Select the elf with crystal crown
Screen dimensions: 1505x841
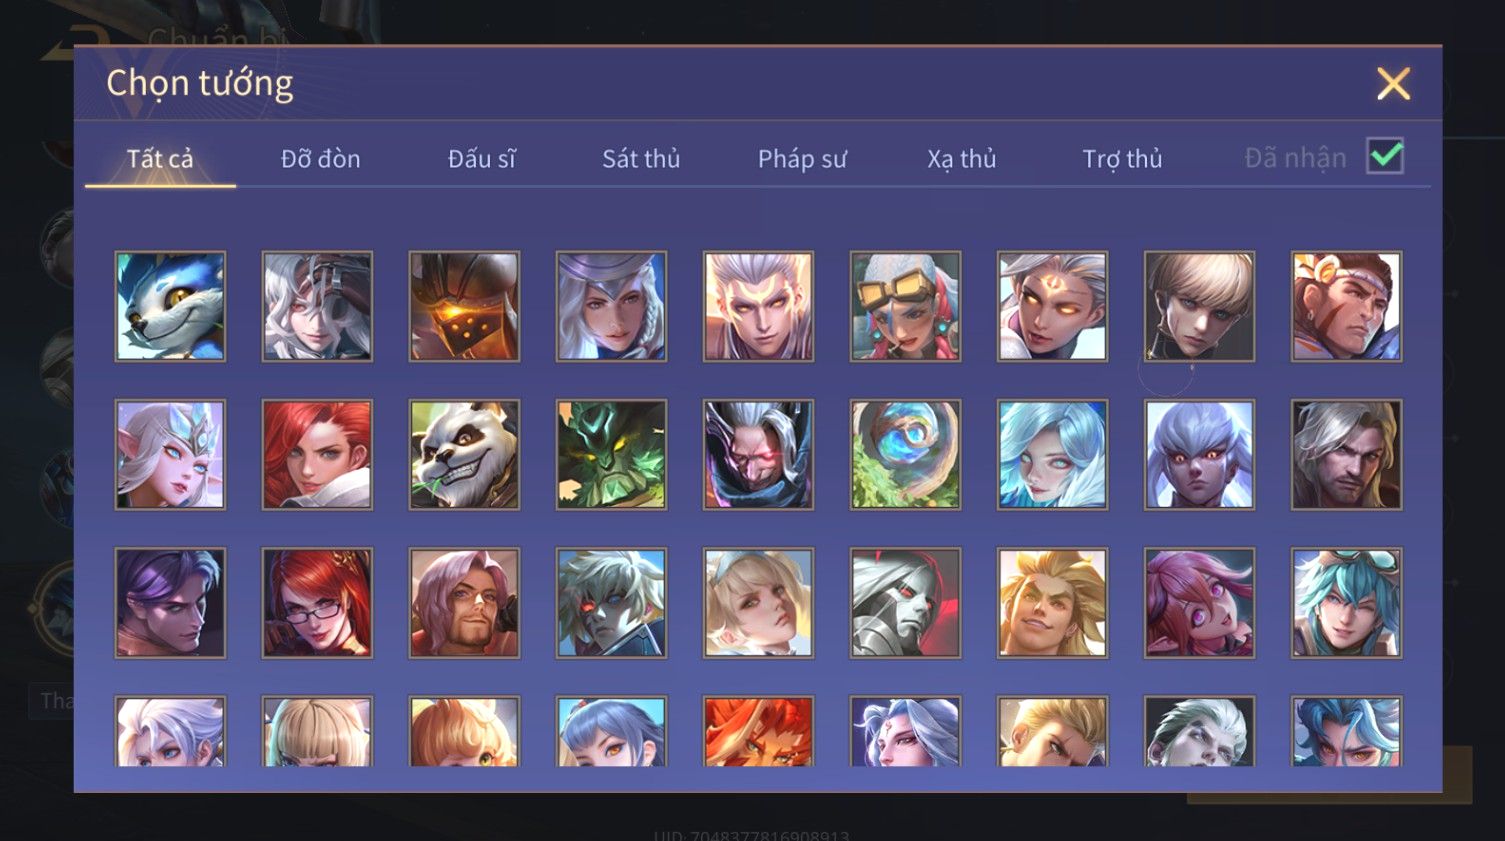point(170,454)
